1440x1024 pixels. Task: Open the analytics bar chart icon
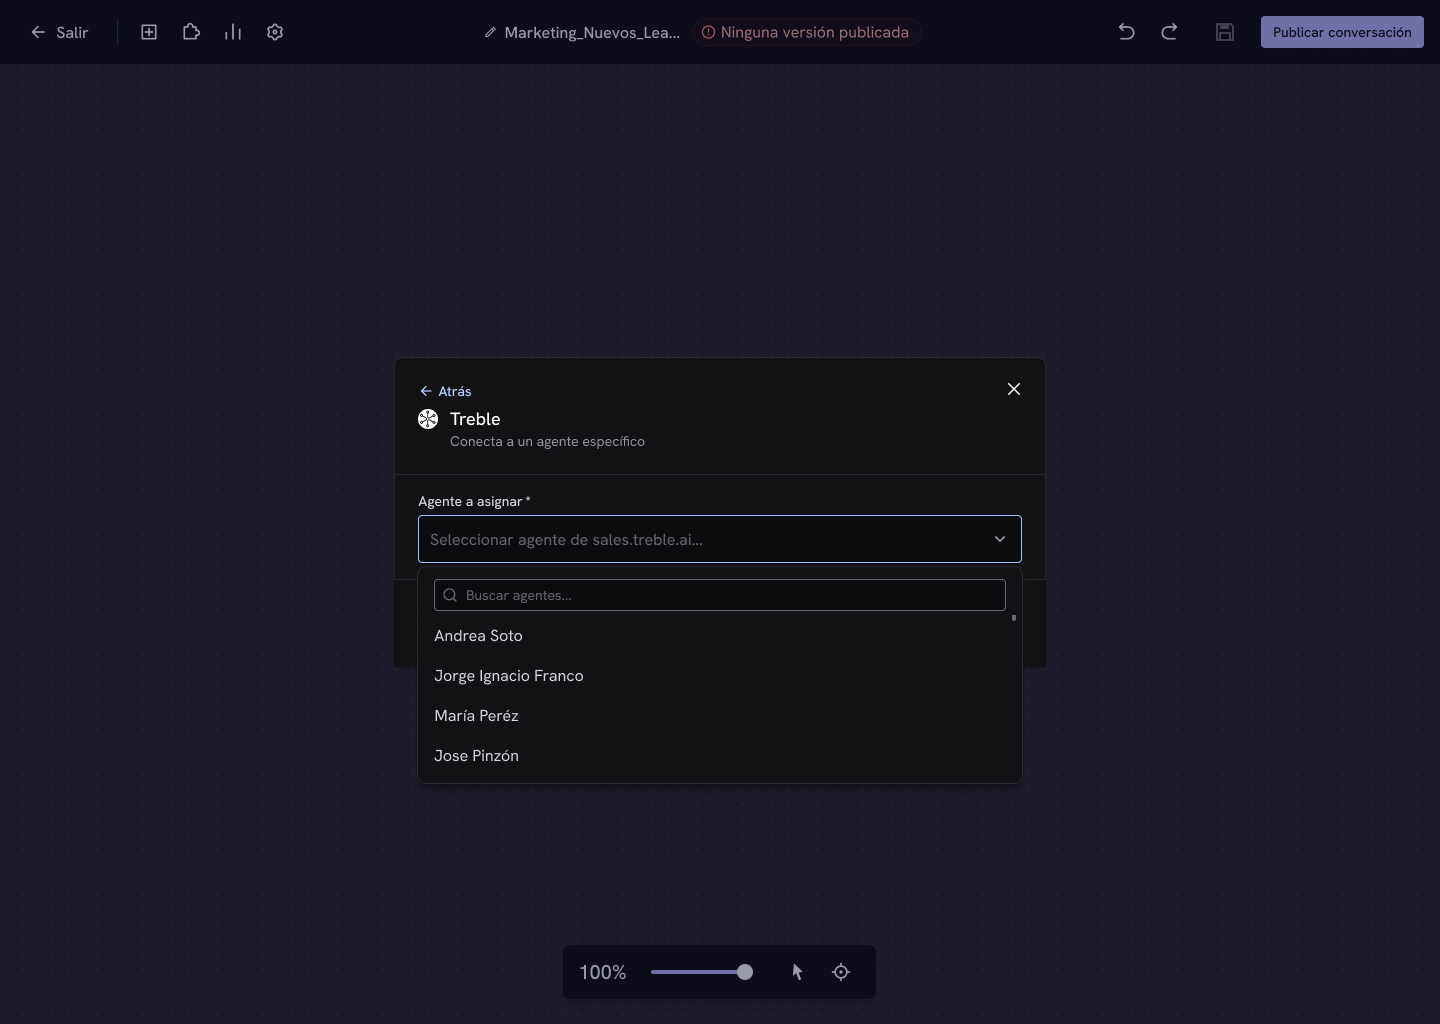tap(233, 32)
